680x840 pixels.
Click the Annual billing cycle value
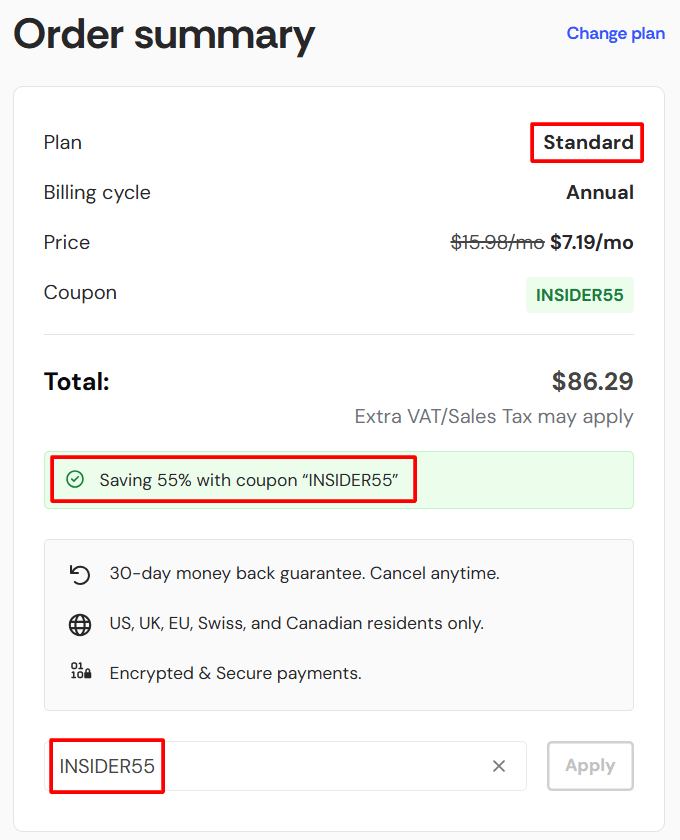point(600,192)
